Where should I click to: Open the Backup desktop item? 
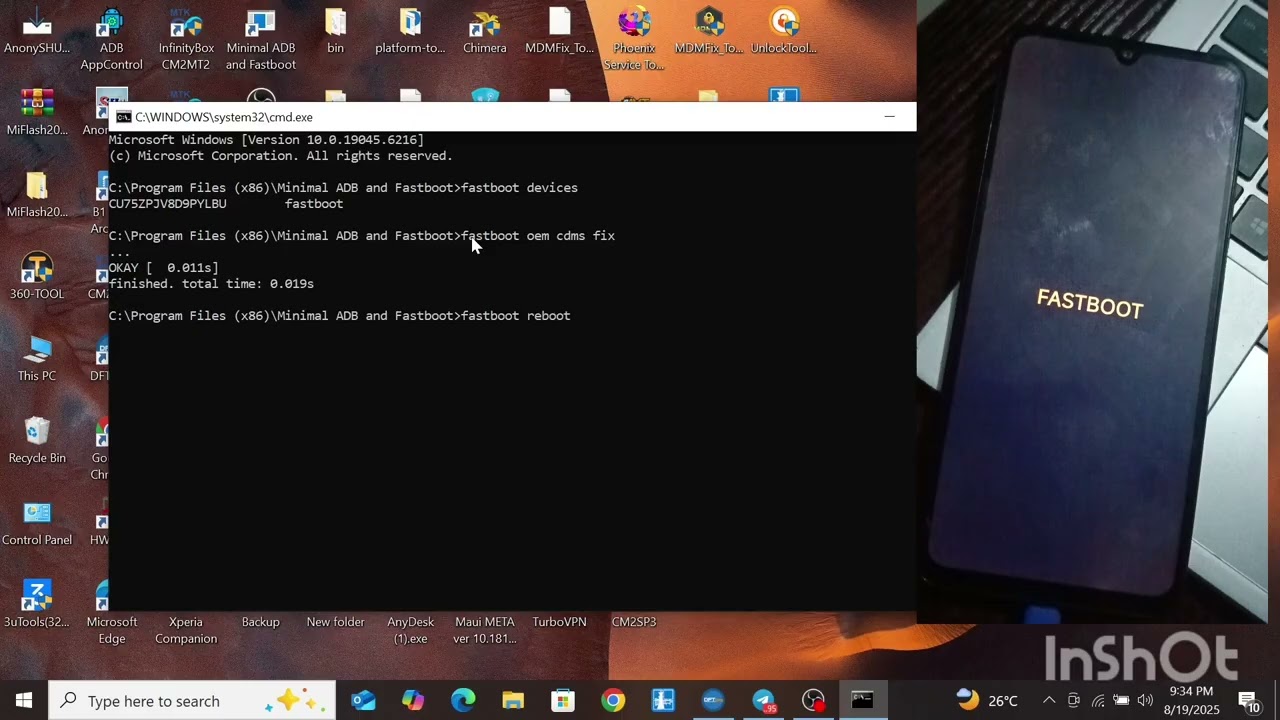260,621
